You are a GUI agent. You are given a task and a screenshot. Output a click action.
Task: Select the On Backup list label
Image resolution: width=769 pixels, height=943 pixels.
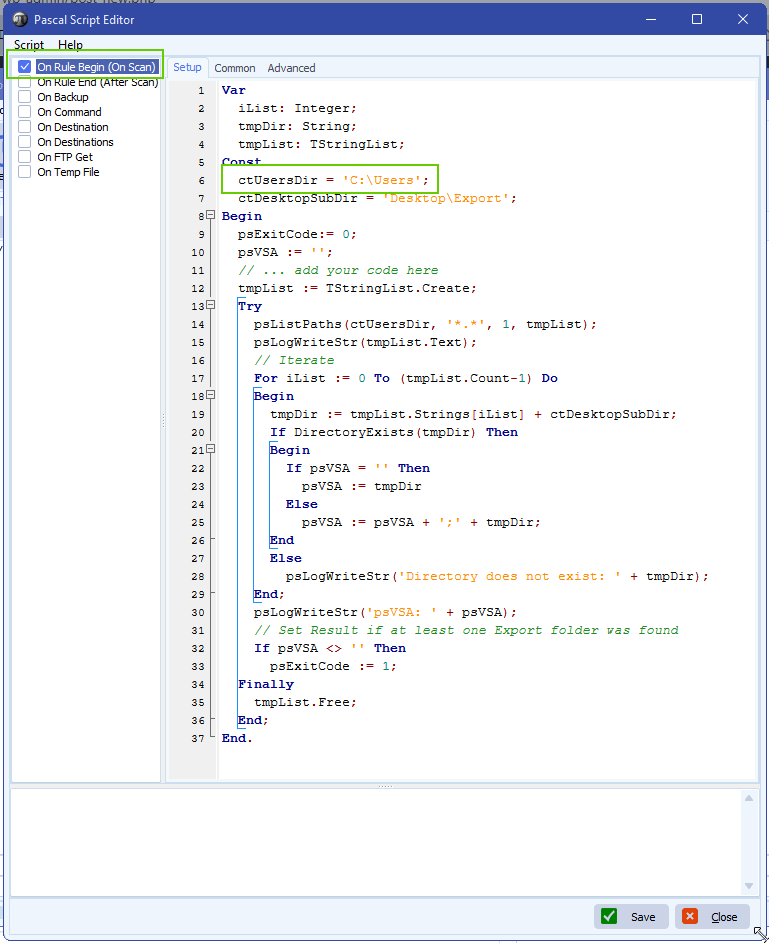[x=63, y=97]
